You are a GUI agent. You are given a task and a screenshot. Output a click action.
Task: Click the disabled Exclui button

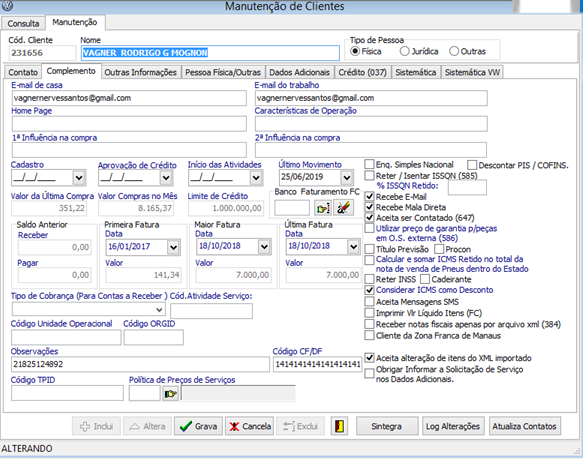300,426
